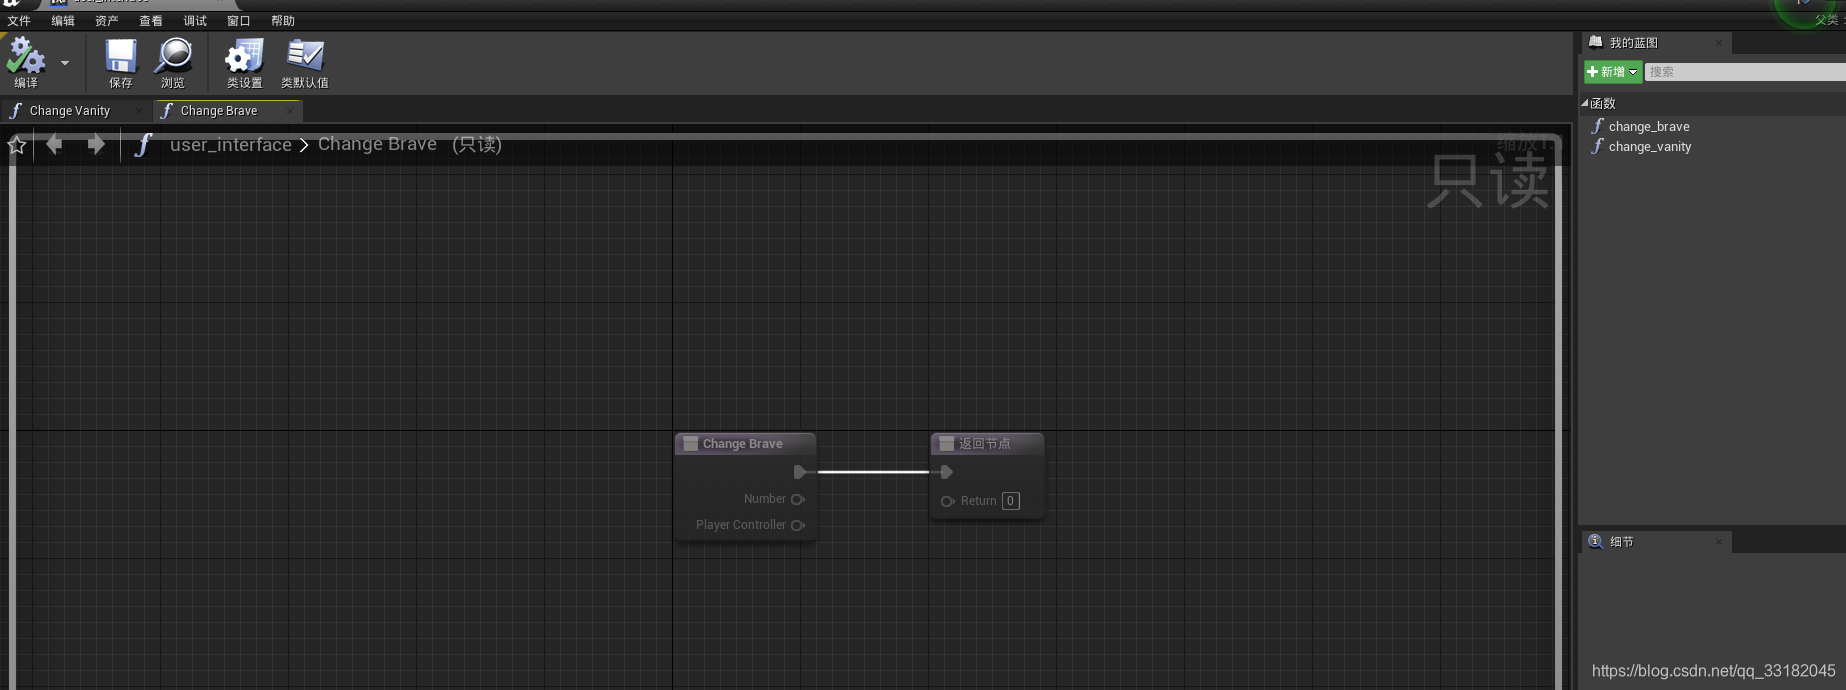The height and width of the screenshot is (690, 1846).
Task: Click the Browse (浏览) magnifier icon
Action: tap(173, 56)
